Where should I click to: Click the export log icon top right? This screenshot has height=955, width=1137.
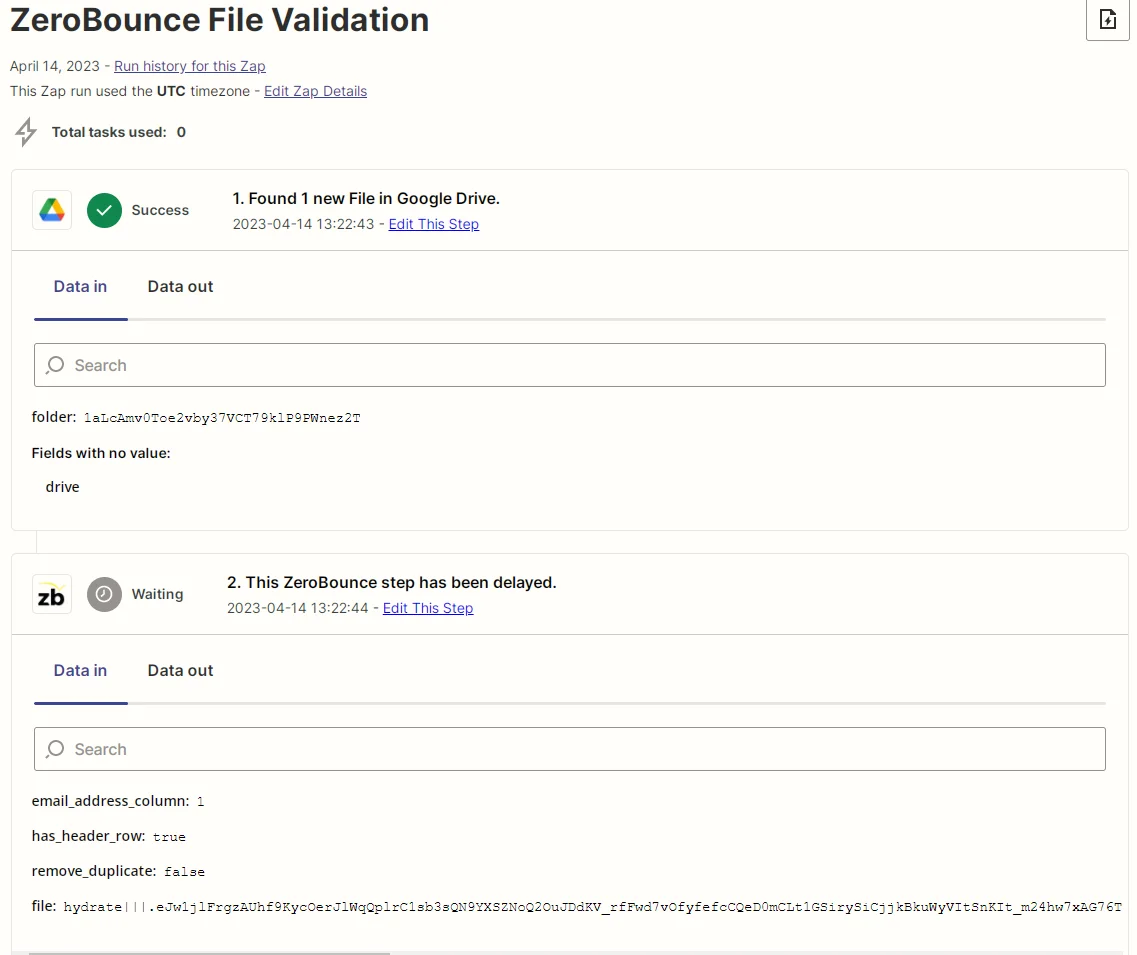[x=1107, y=19]
